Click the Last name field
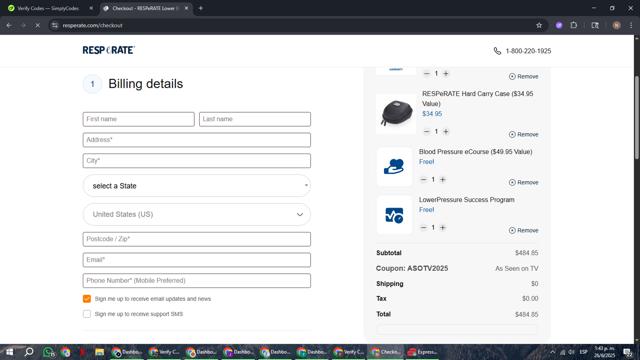The width and height of the screenshot is (640, 360). point(255,119)
